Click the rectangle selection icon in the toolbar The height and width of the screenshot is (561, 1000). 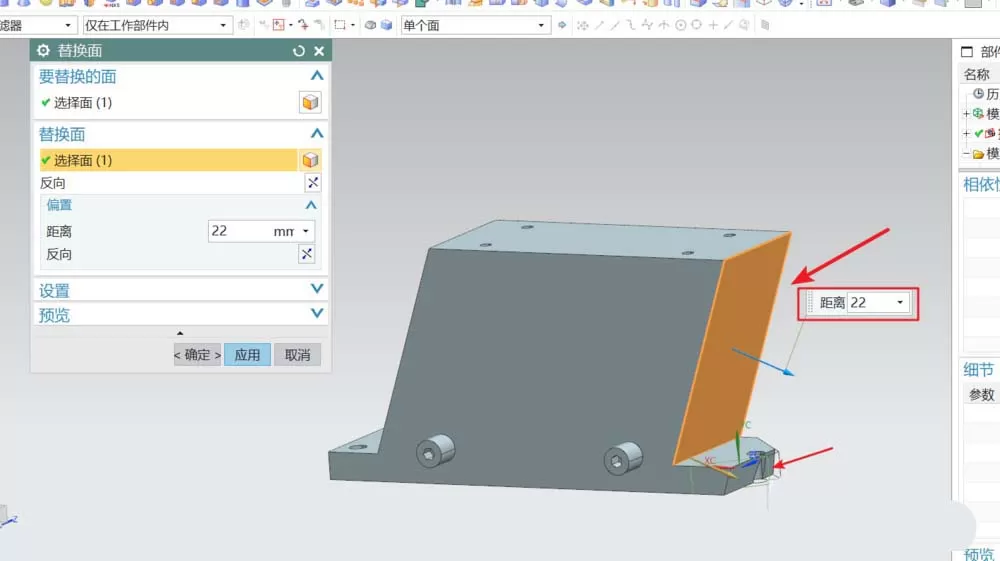click(340, 25)
